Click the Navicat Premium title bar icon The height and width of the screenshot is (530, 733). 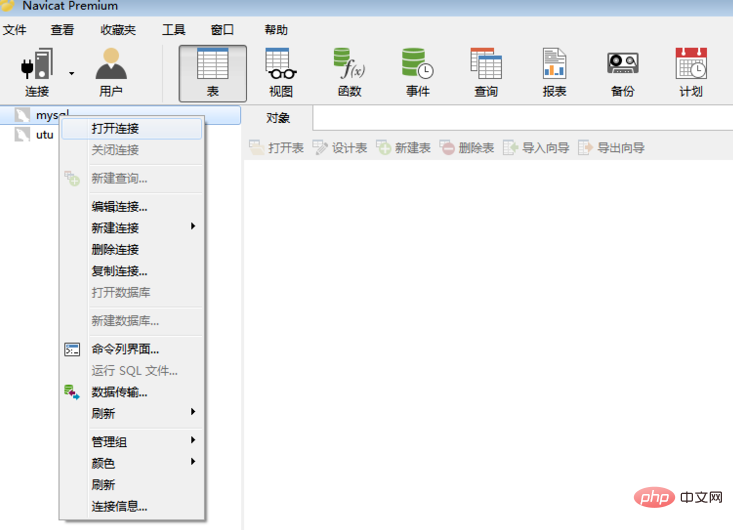7,5
